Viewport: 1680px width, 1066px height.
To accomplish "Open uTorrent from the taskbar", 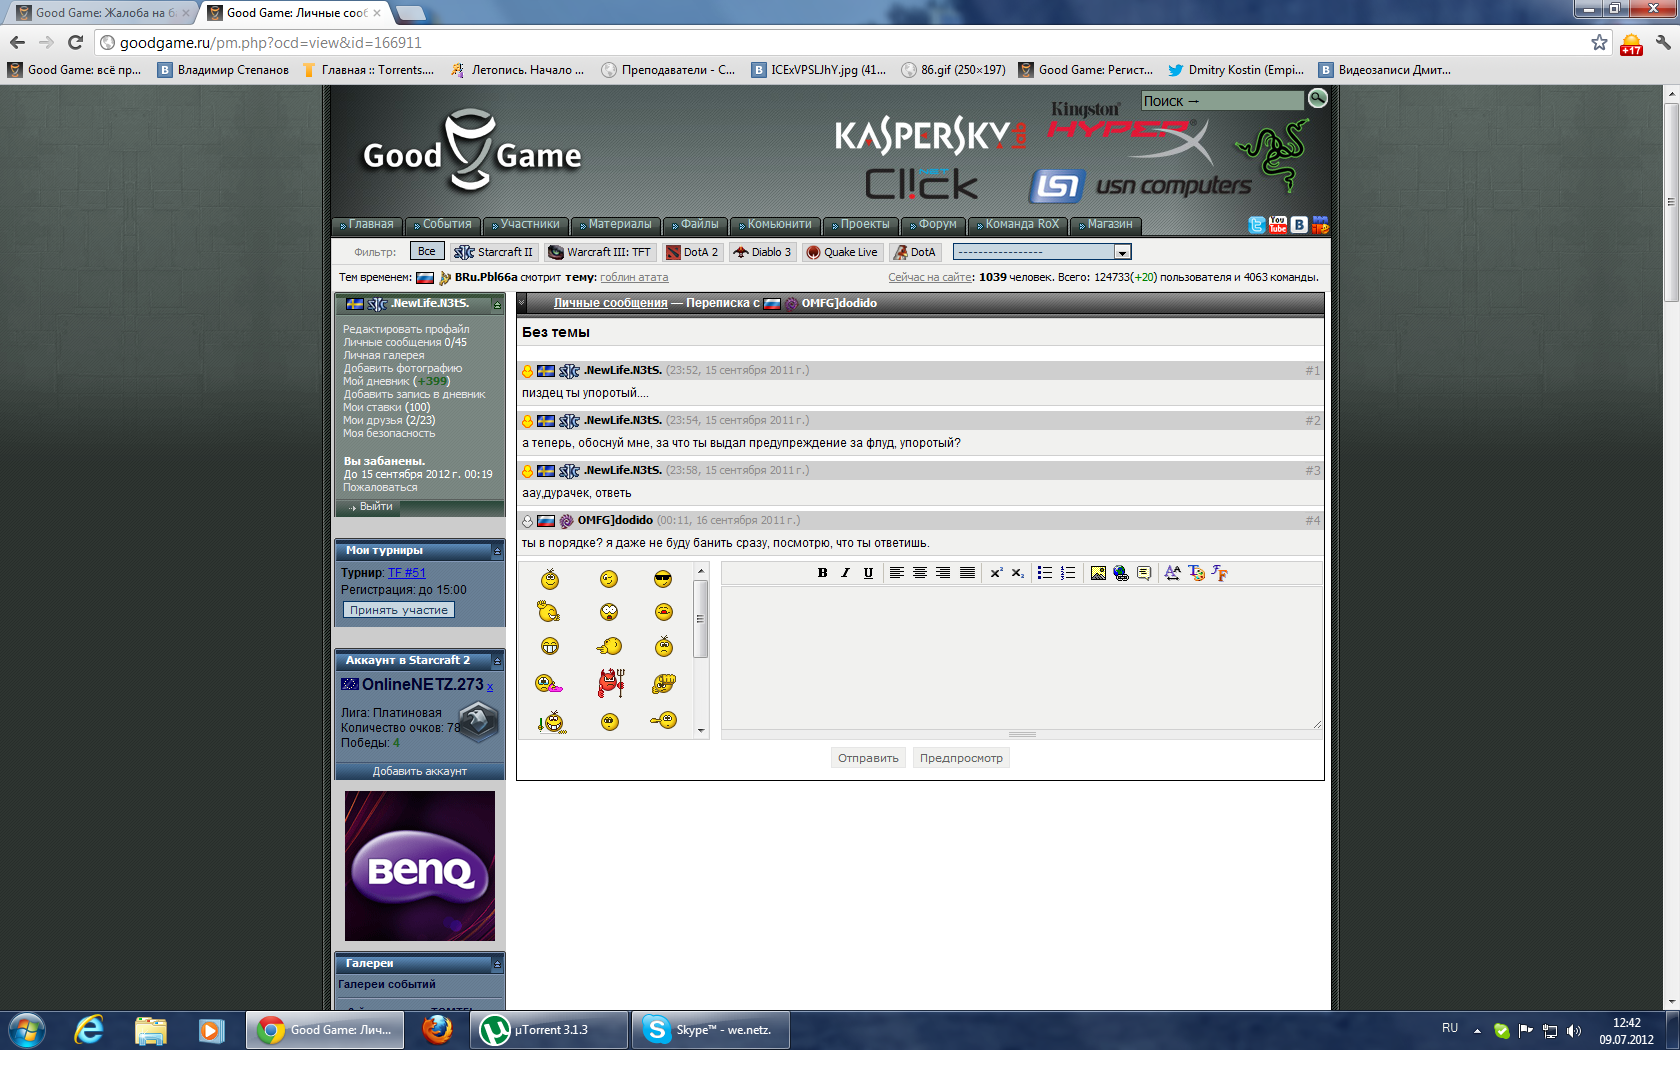I will (549, 1030).
